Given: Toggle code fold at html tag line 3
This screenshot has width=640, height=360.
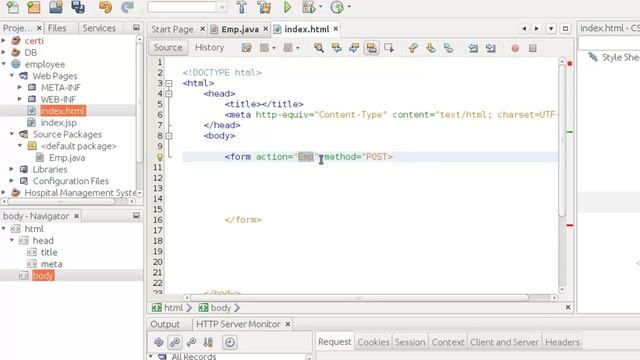Looking at the screenshot, I should [169, 83].
